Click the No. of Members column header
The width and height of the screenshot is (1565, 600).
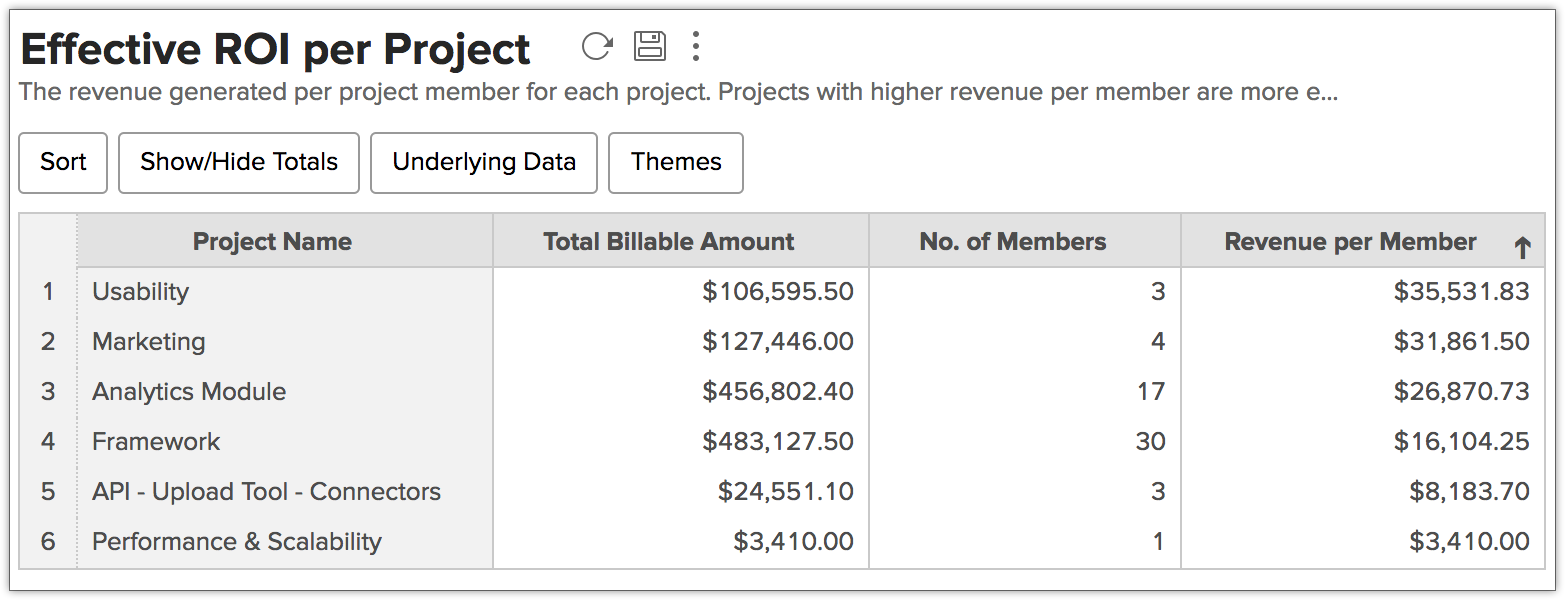(x=1013, y=242)
